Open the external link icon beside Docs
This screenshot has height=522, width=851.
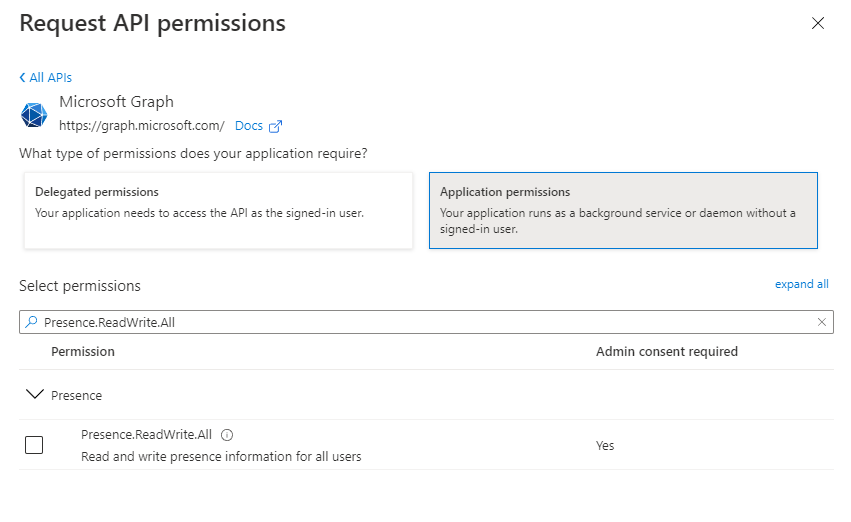[276, 126]
